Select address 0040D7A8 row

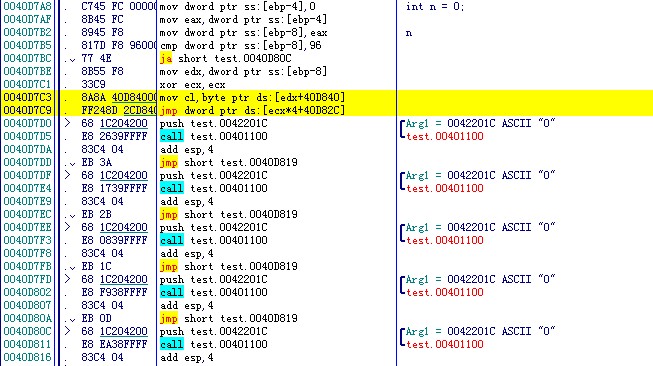point(27,7)
